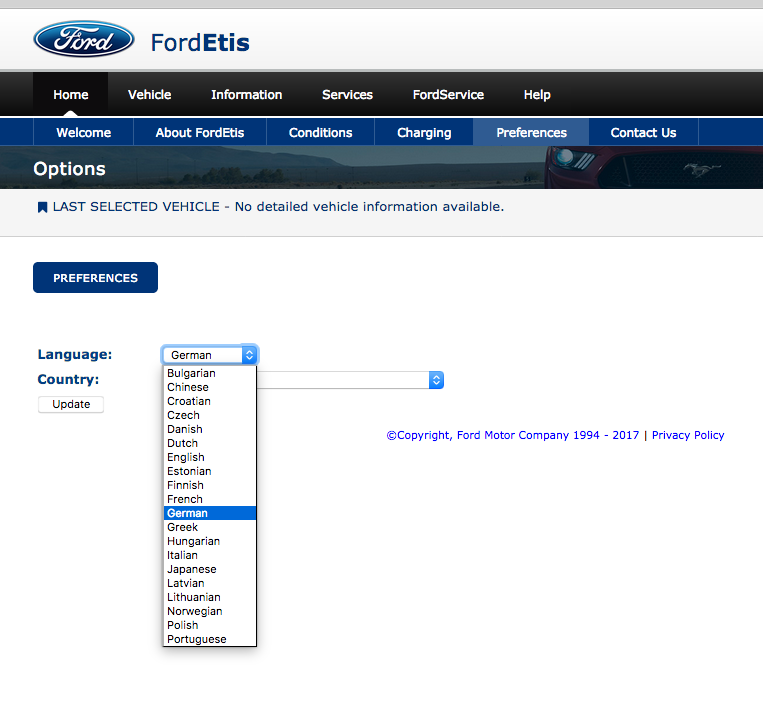This screenshot has height=724, width=763.
Task: Switch to the Charging tab
Action: [x=424, y=133]
